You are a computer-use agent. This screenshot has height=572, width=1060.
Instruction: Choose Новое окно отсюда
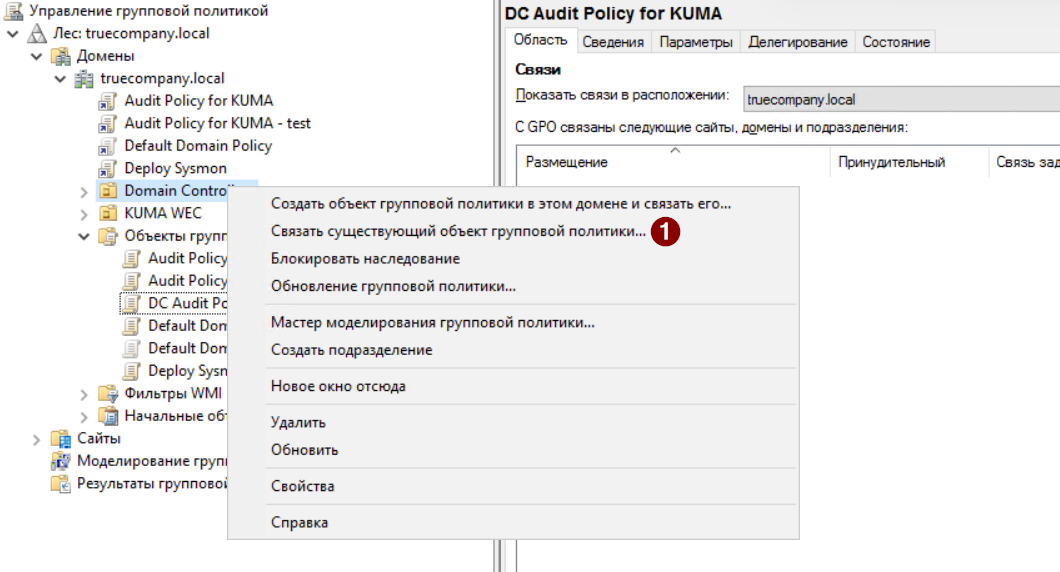(338, 386)
